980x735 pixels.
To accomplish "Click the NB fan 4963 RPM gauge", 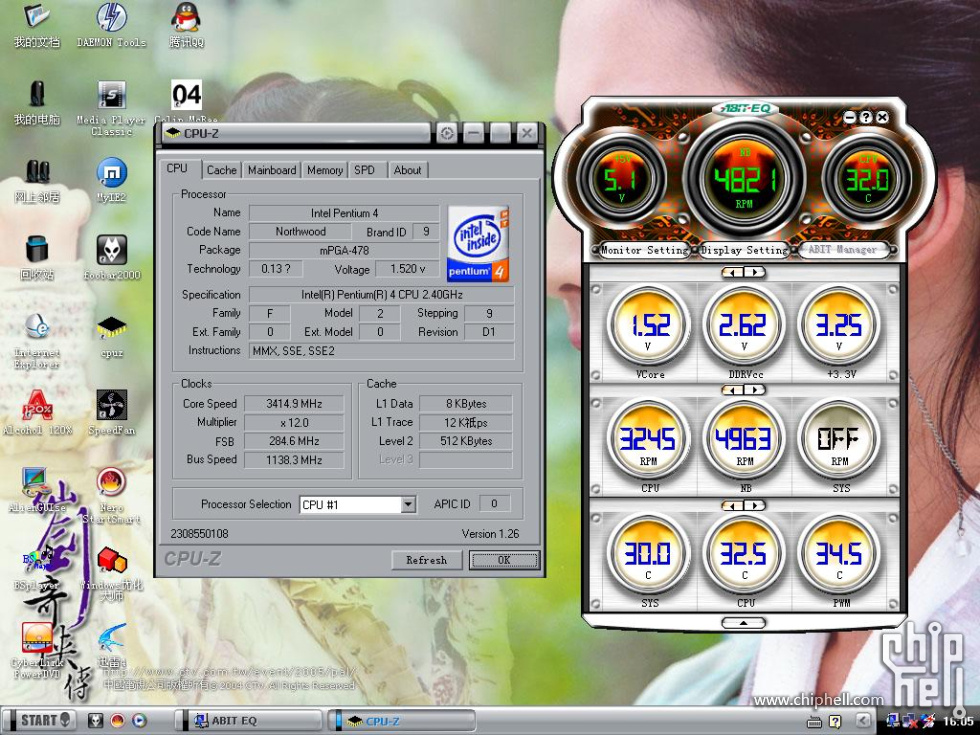I will point(744,439).
